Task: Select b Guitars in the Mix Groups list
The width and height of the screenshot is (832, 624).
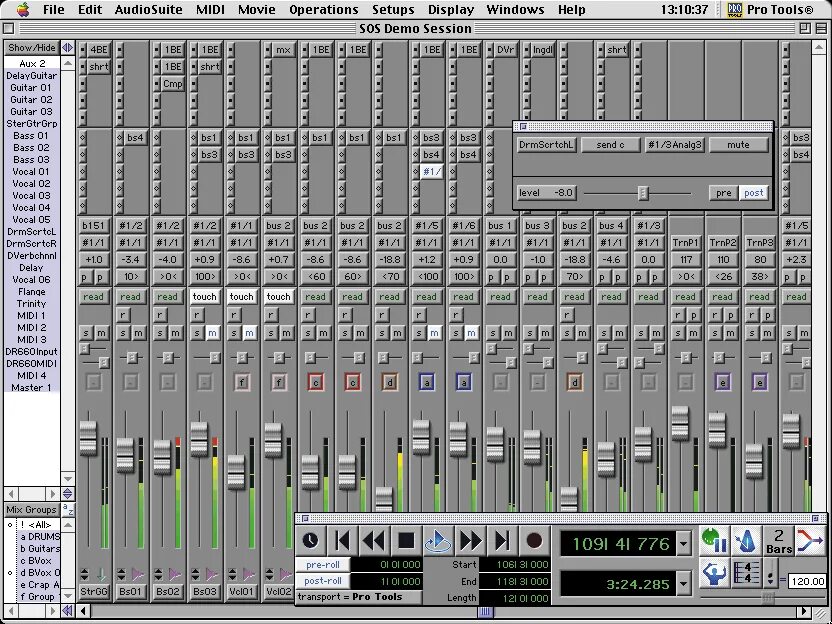Action: click(40, 547)
